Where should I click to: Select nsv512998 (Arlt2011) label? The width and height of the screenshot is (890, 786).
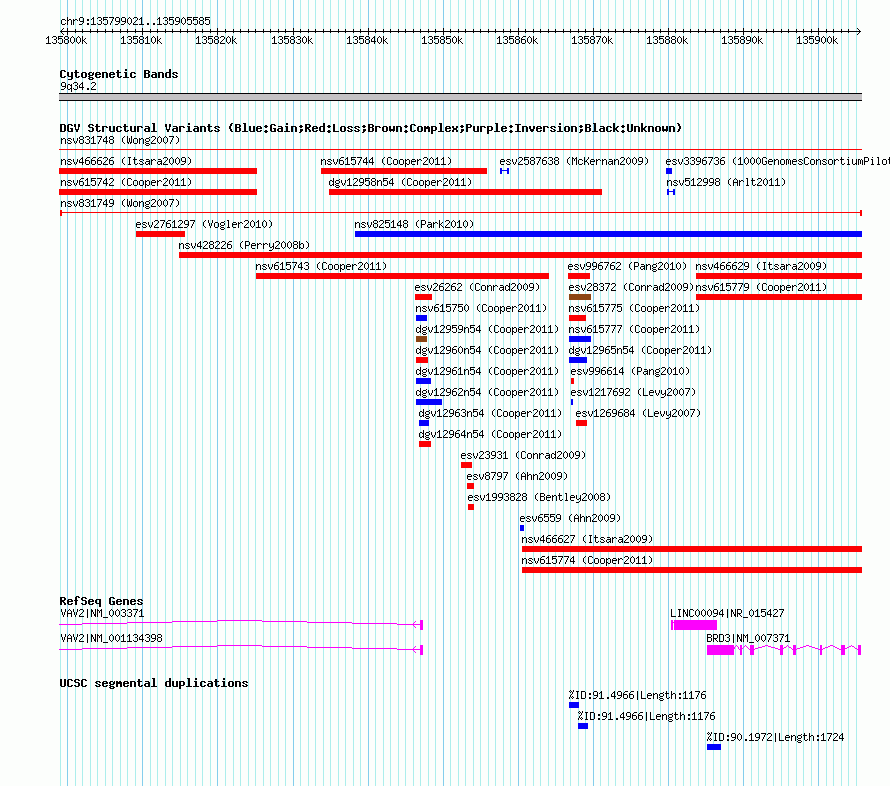(726, 182)
